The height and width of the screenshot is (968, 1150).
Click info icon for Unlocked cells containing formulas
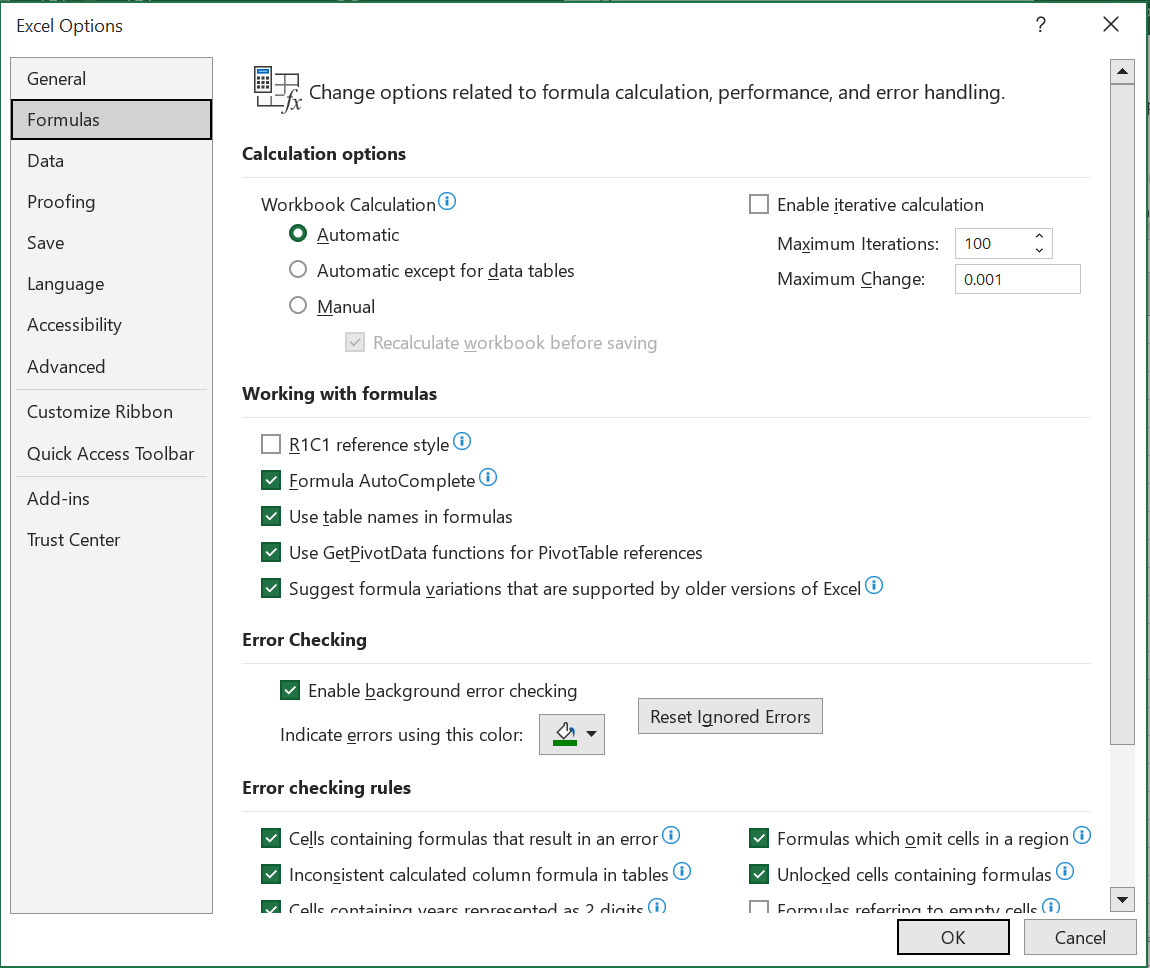tap(1065, 872)
